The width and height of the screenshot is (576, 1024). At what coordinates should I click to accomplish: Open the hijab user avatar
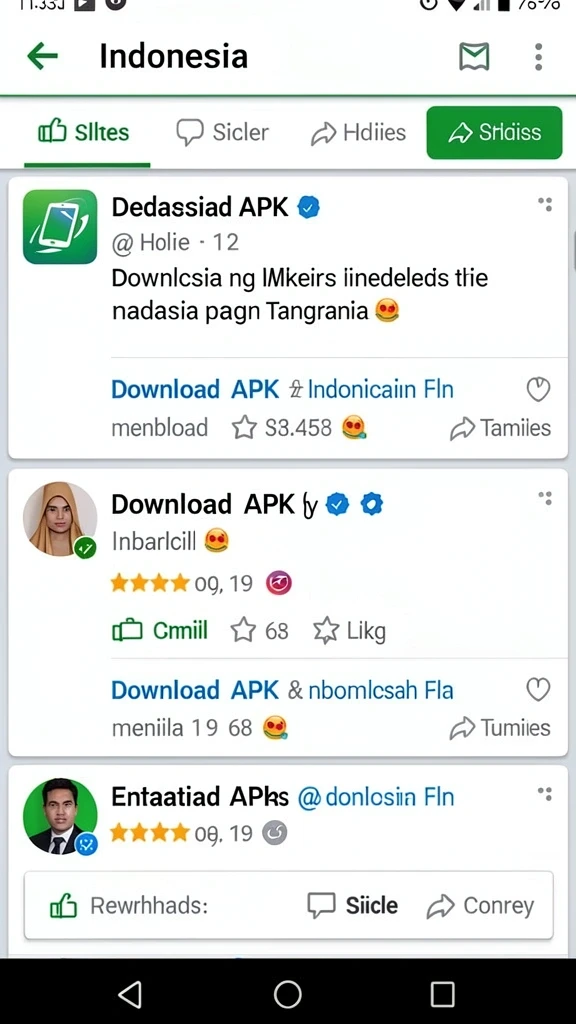click(60, 519)
